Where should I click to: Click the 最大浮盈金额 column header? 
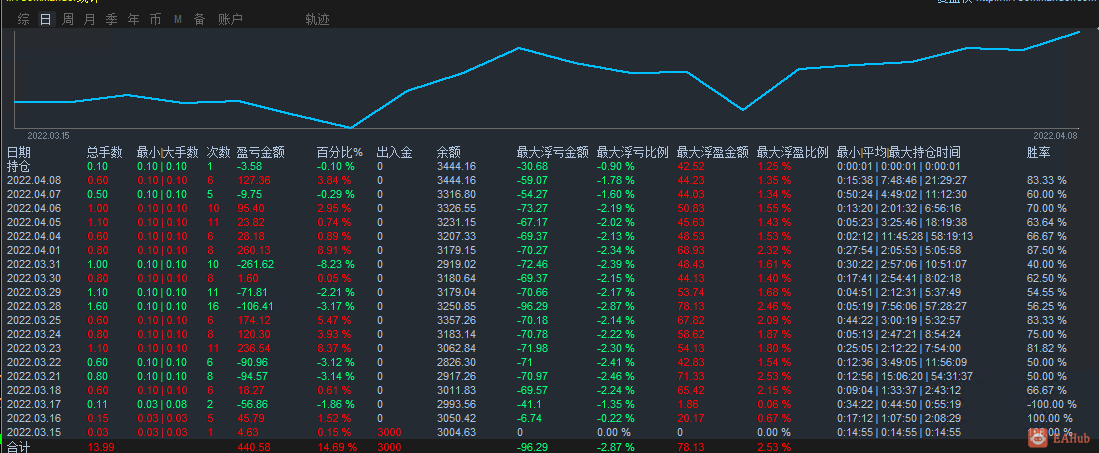pyautogui.click(x=713, y=152)
